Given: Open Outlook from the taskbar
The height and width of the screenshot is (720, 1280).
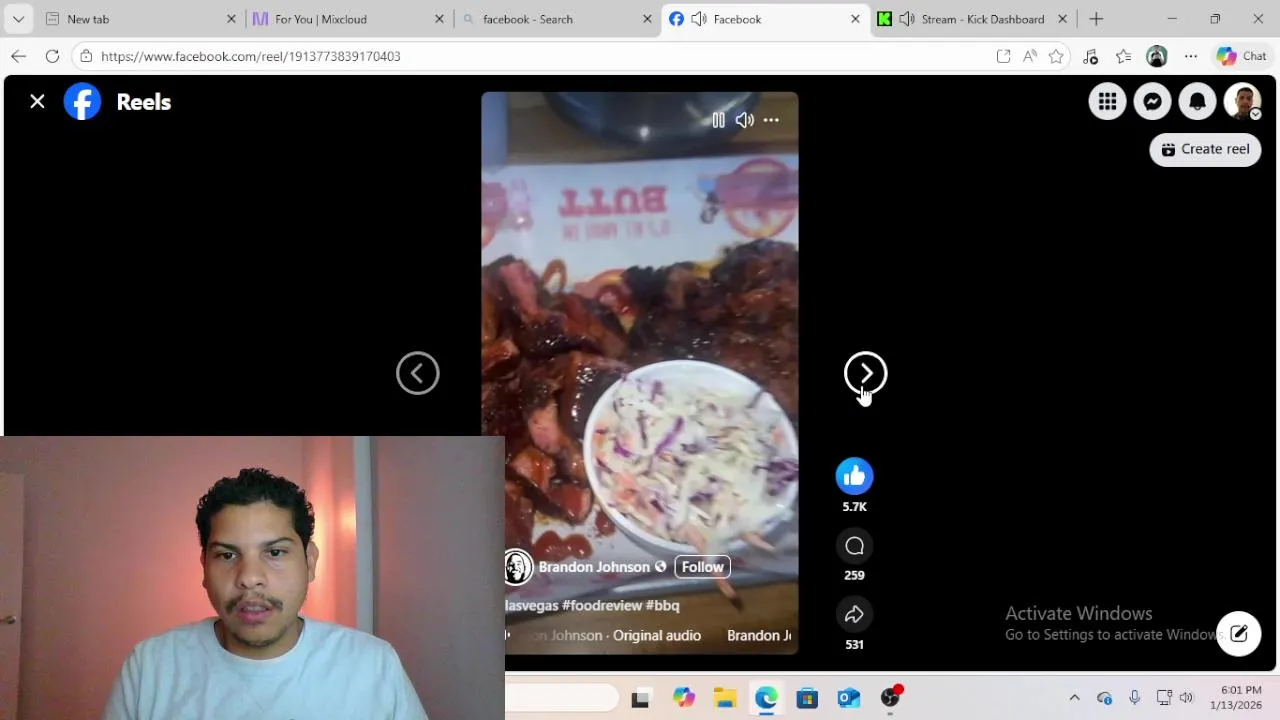Looking at the screenshot, I should [849, 698].
